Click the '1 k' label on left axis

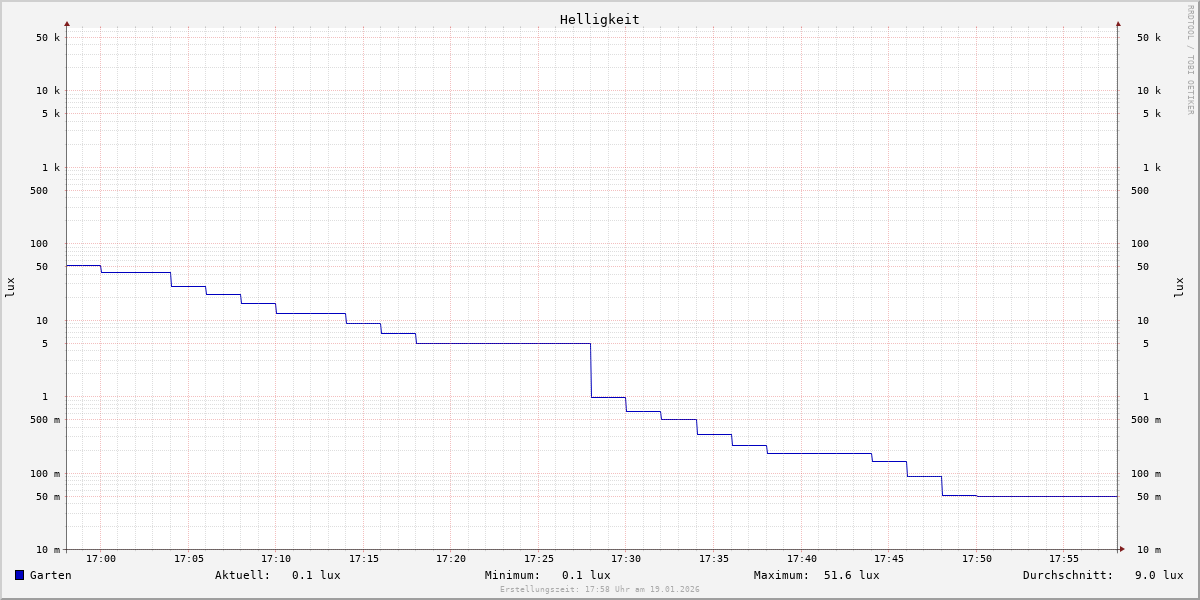click(51, 168)
